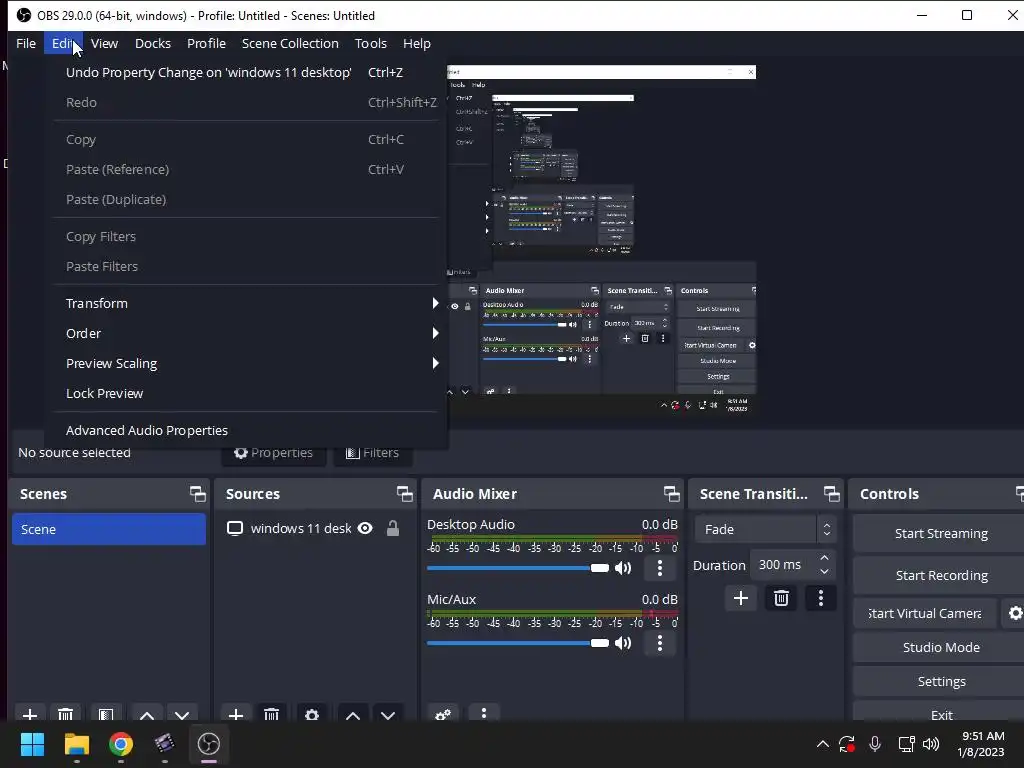Image resolution: width=1024 pixels, height=768 pixels.
Task: Move source down arrow in Sources panel
Action: pos(388,714)
